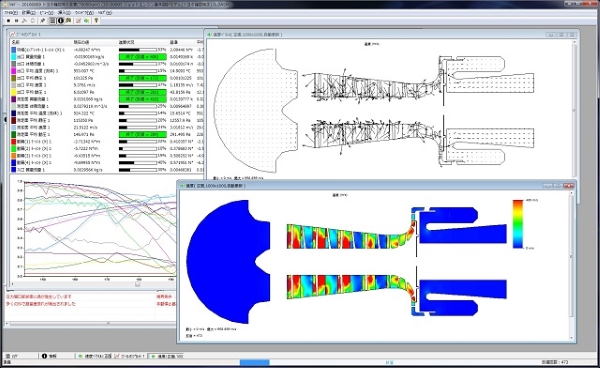Click the pushpin icon in toolbar
Screen dimensions: 600x368
42,21
